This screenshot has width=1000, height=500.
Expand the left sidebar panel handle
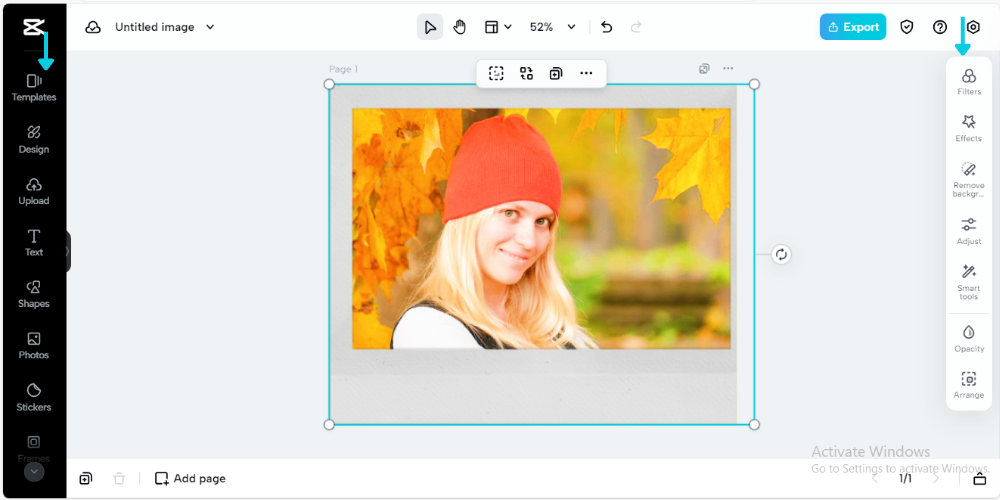point(67,252)
